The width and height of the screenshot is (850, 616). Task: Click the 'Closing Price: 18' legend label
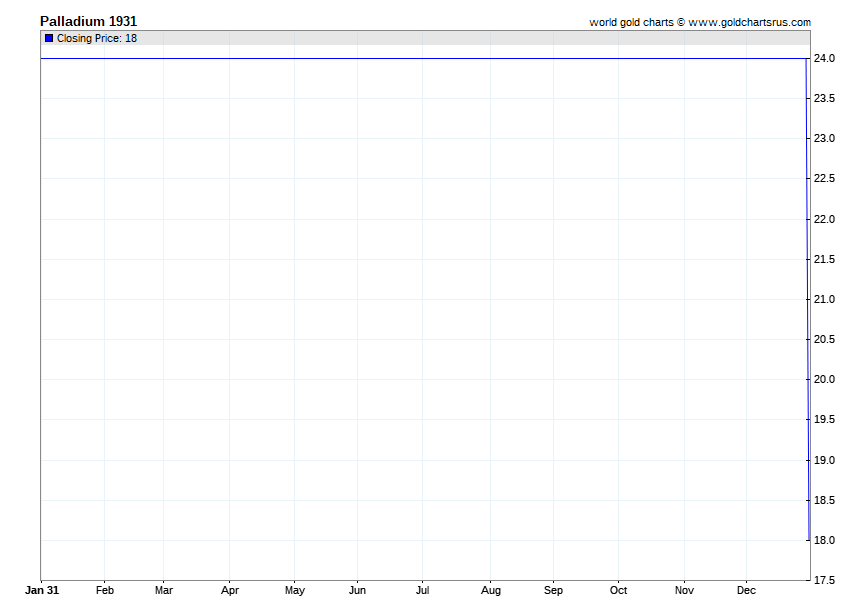97,38
